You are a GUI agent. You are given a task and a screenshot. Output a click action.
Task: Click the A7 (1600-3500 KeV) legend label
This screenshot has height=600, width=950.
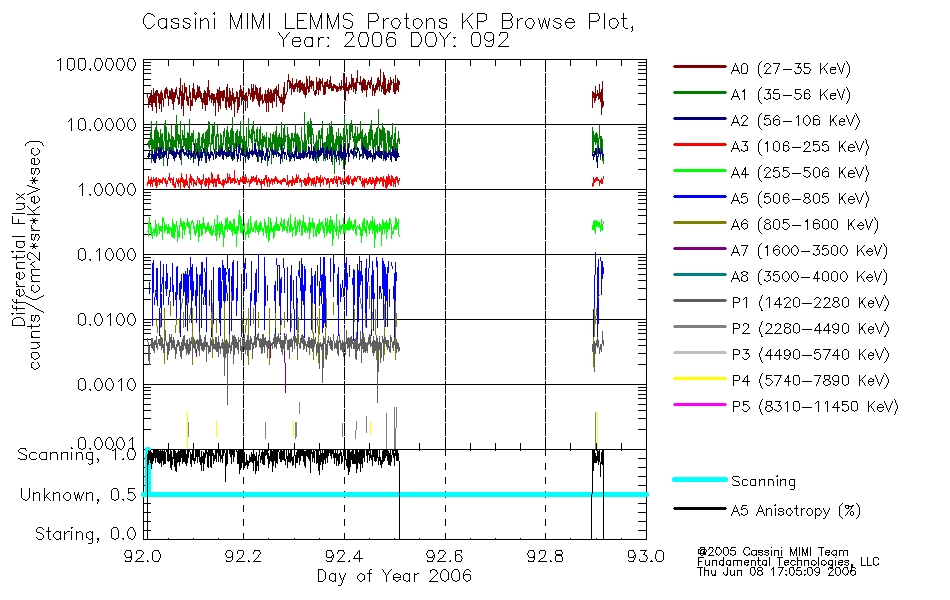tap(809, 251)
